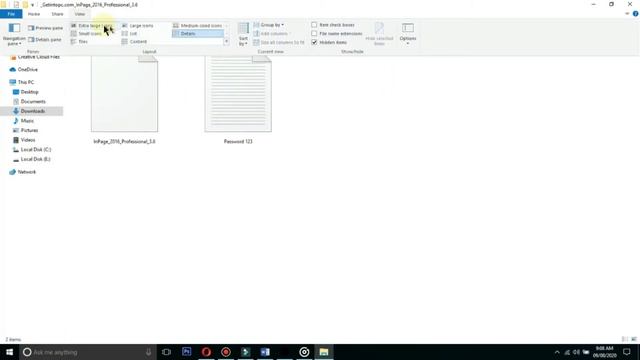Select Local Disk (C:) in sidebar
This screenshot has width=640, height=360.
point(32,150)
